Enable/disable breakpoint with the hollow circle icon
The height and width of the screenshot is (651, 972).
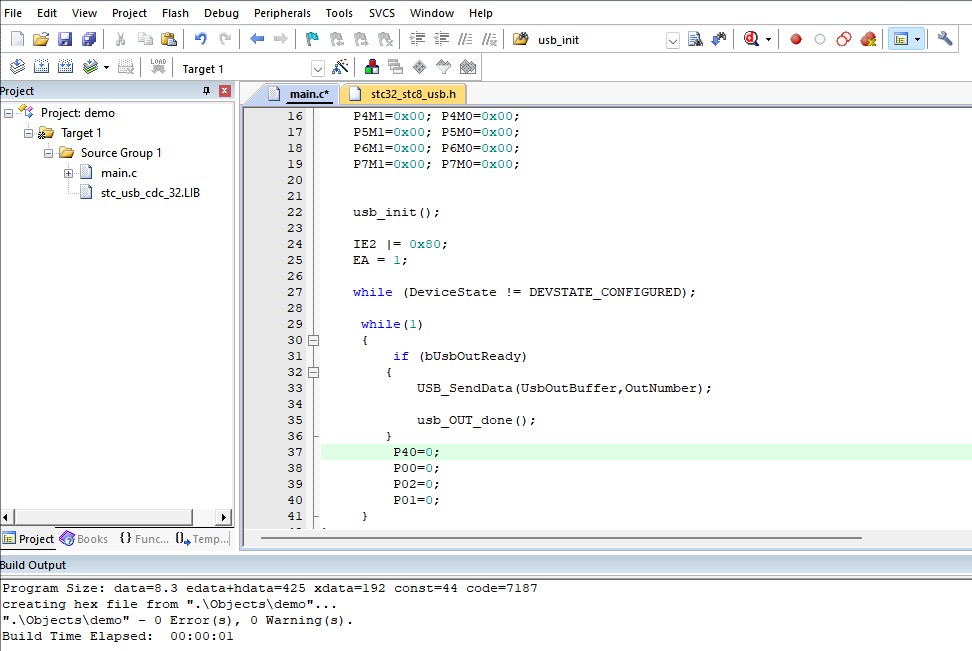pos(820,39)
